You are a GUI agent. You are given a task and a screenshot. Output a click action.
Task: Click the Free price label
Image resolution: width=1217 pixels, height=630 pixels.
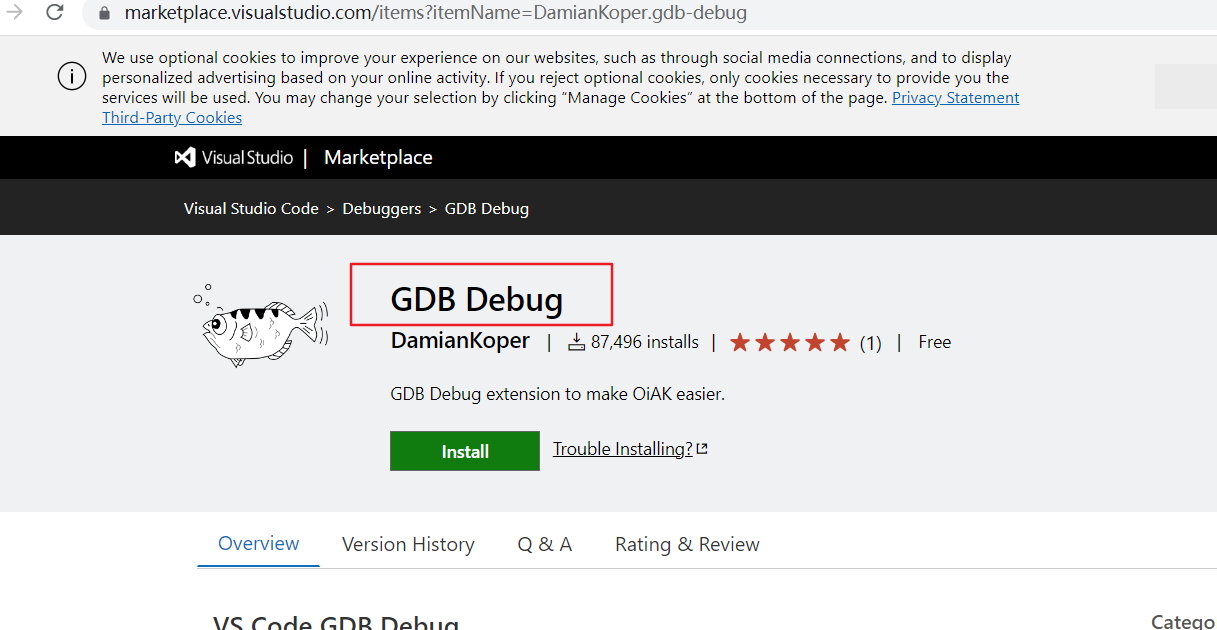pyautogui.click(x=935, y=342)
